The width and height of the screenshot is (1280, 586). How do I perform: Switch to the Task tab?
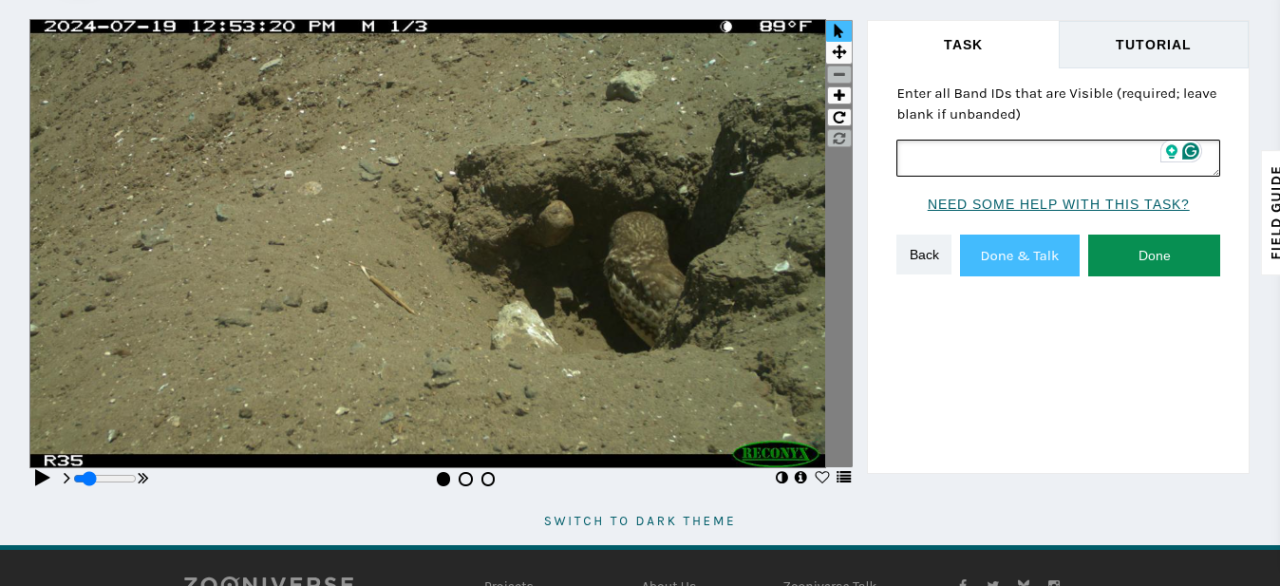pyautogui.click(x=963, y=45)
